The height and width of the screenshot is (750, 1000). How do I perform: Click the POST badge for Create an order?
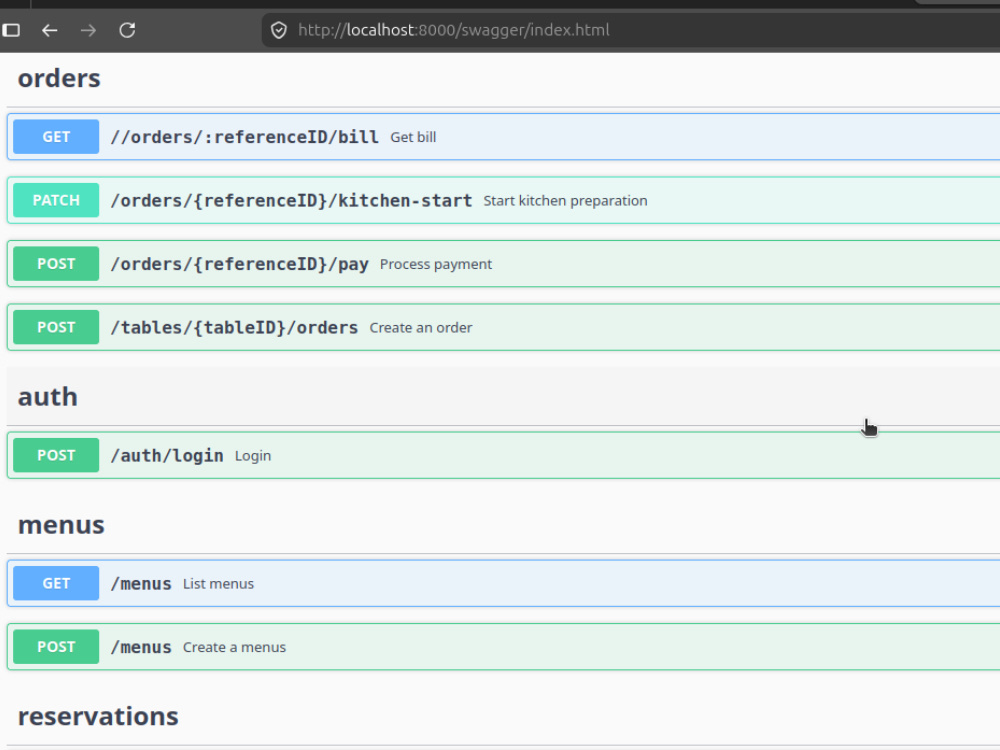[x=56, y=327]
